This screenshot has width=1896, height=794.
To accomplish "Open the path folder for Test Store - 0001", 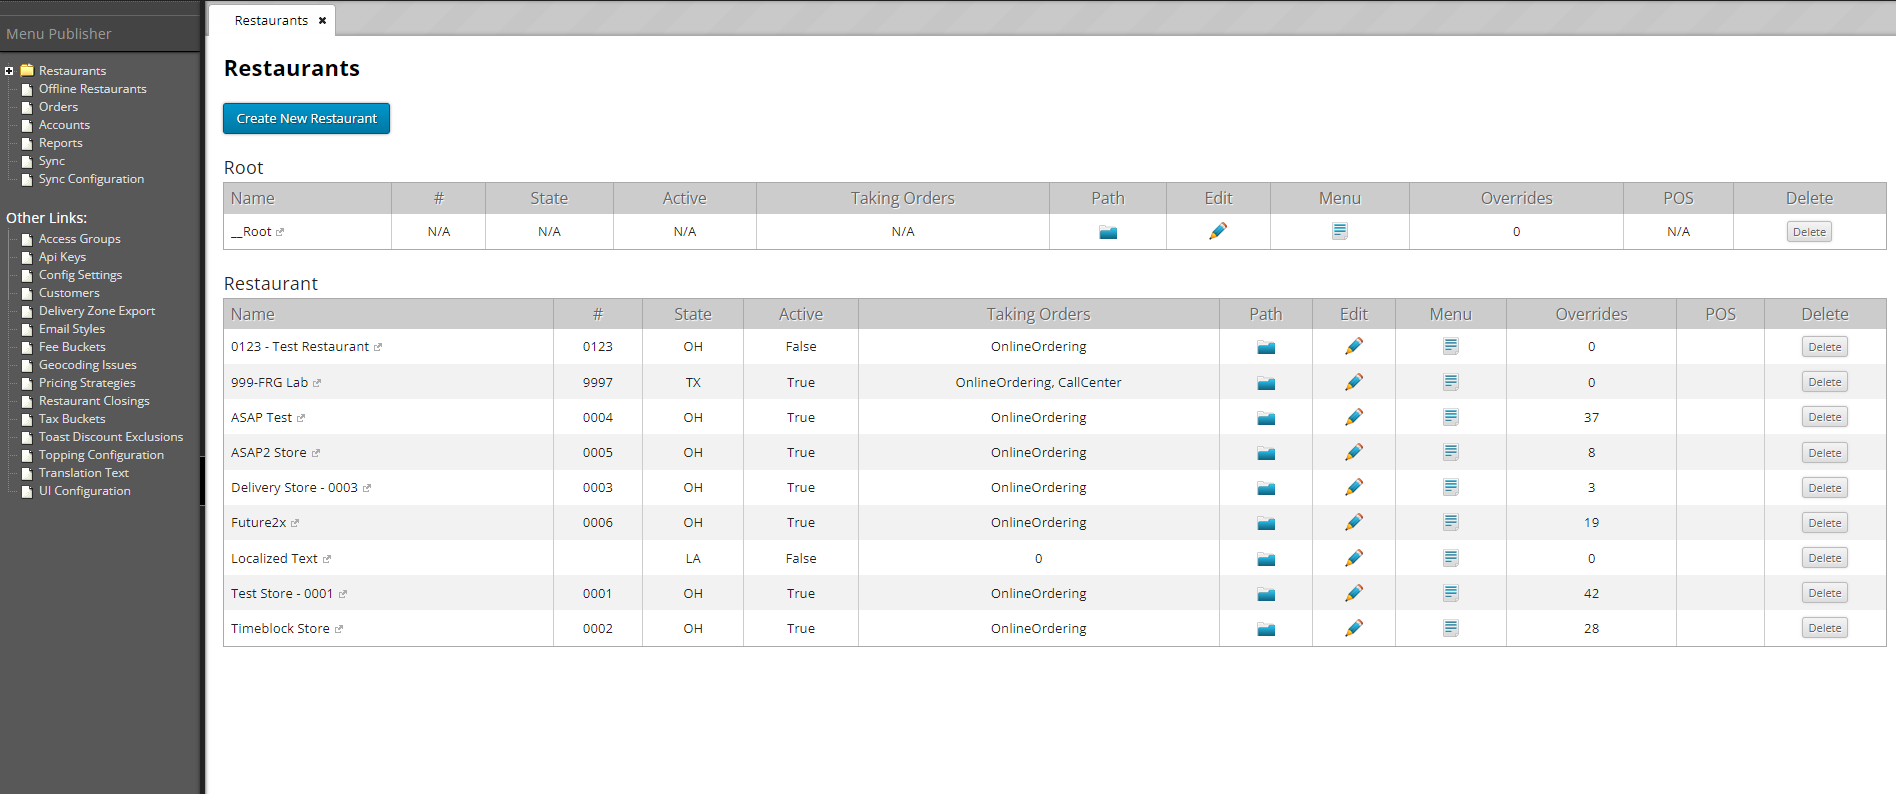I will (1266, 594).
